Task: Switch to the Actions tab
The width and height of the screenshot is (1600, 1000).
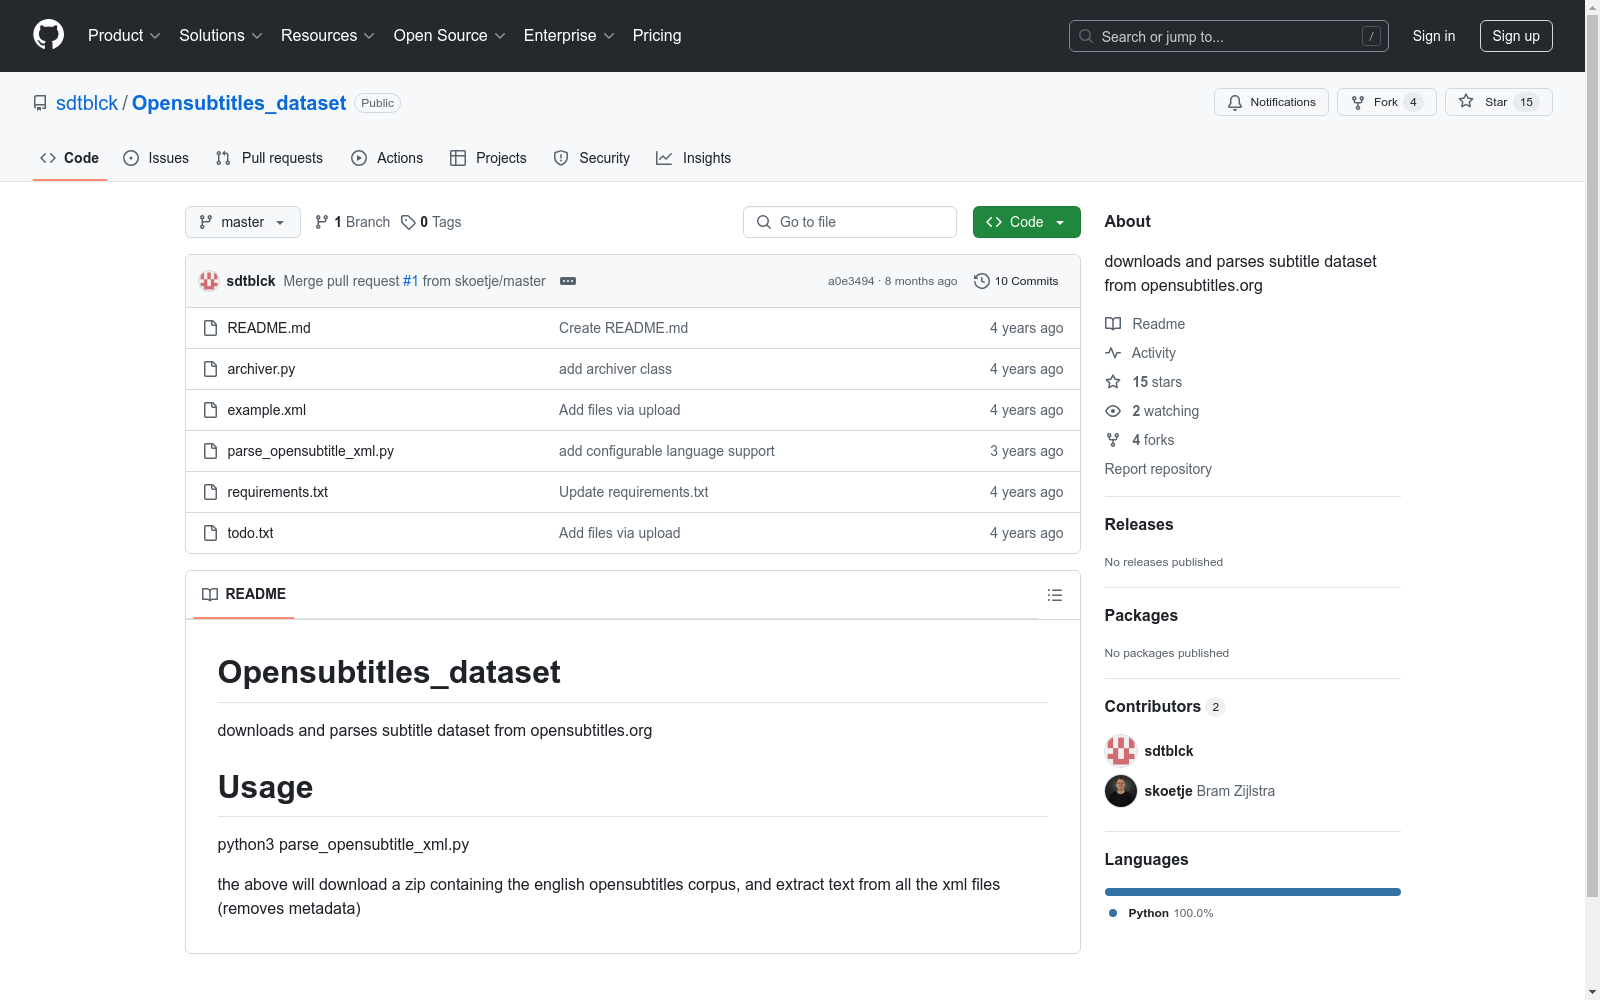Action: (x=387, y=158)
